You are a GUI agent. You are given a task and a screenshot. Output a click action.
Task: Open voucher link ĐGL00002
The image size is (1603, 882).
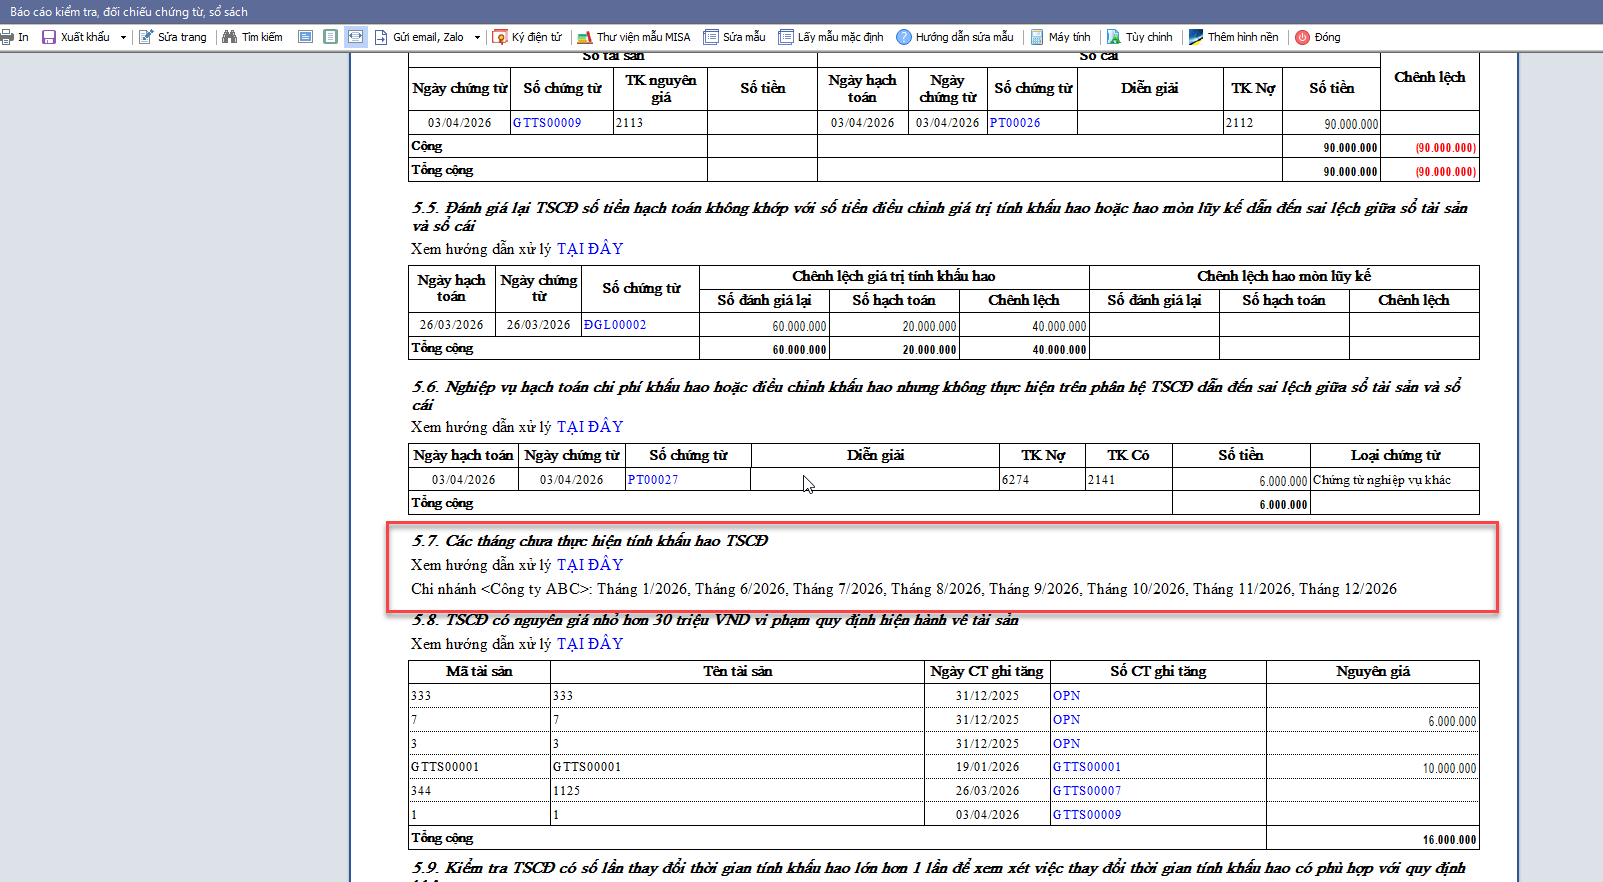(x=615, y=325)
